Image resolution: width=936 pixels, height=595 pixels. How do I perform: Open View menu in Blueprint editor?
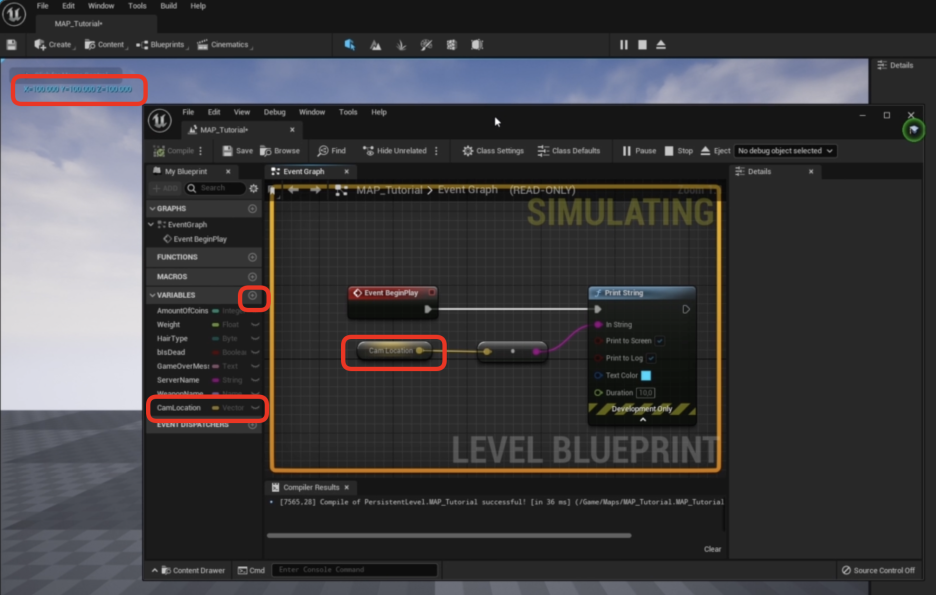[x=242, y=112]
